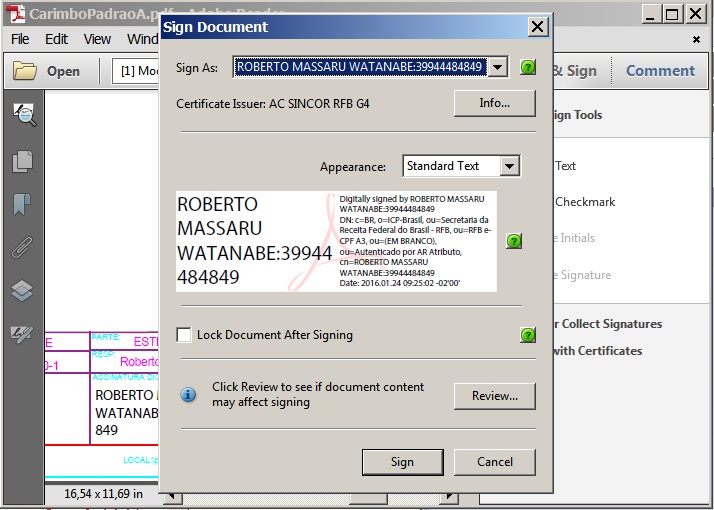714x510 pixels.
Task: Switch to the Fill & Sign pane tab
Action: 575,71
